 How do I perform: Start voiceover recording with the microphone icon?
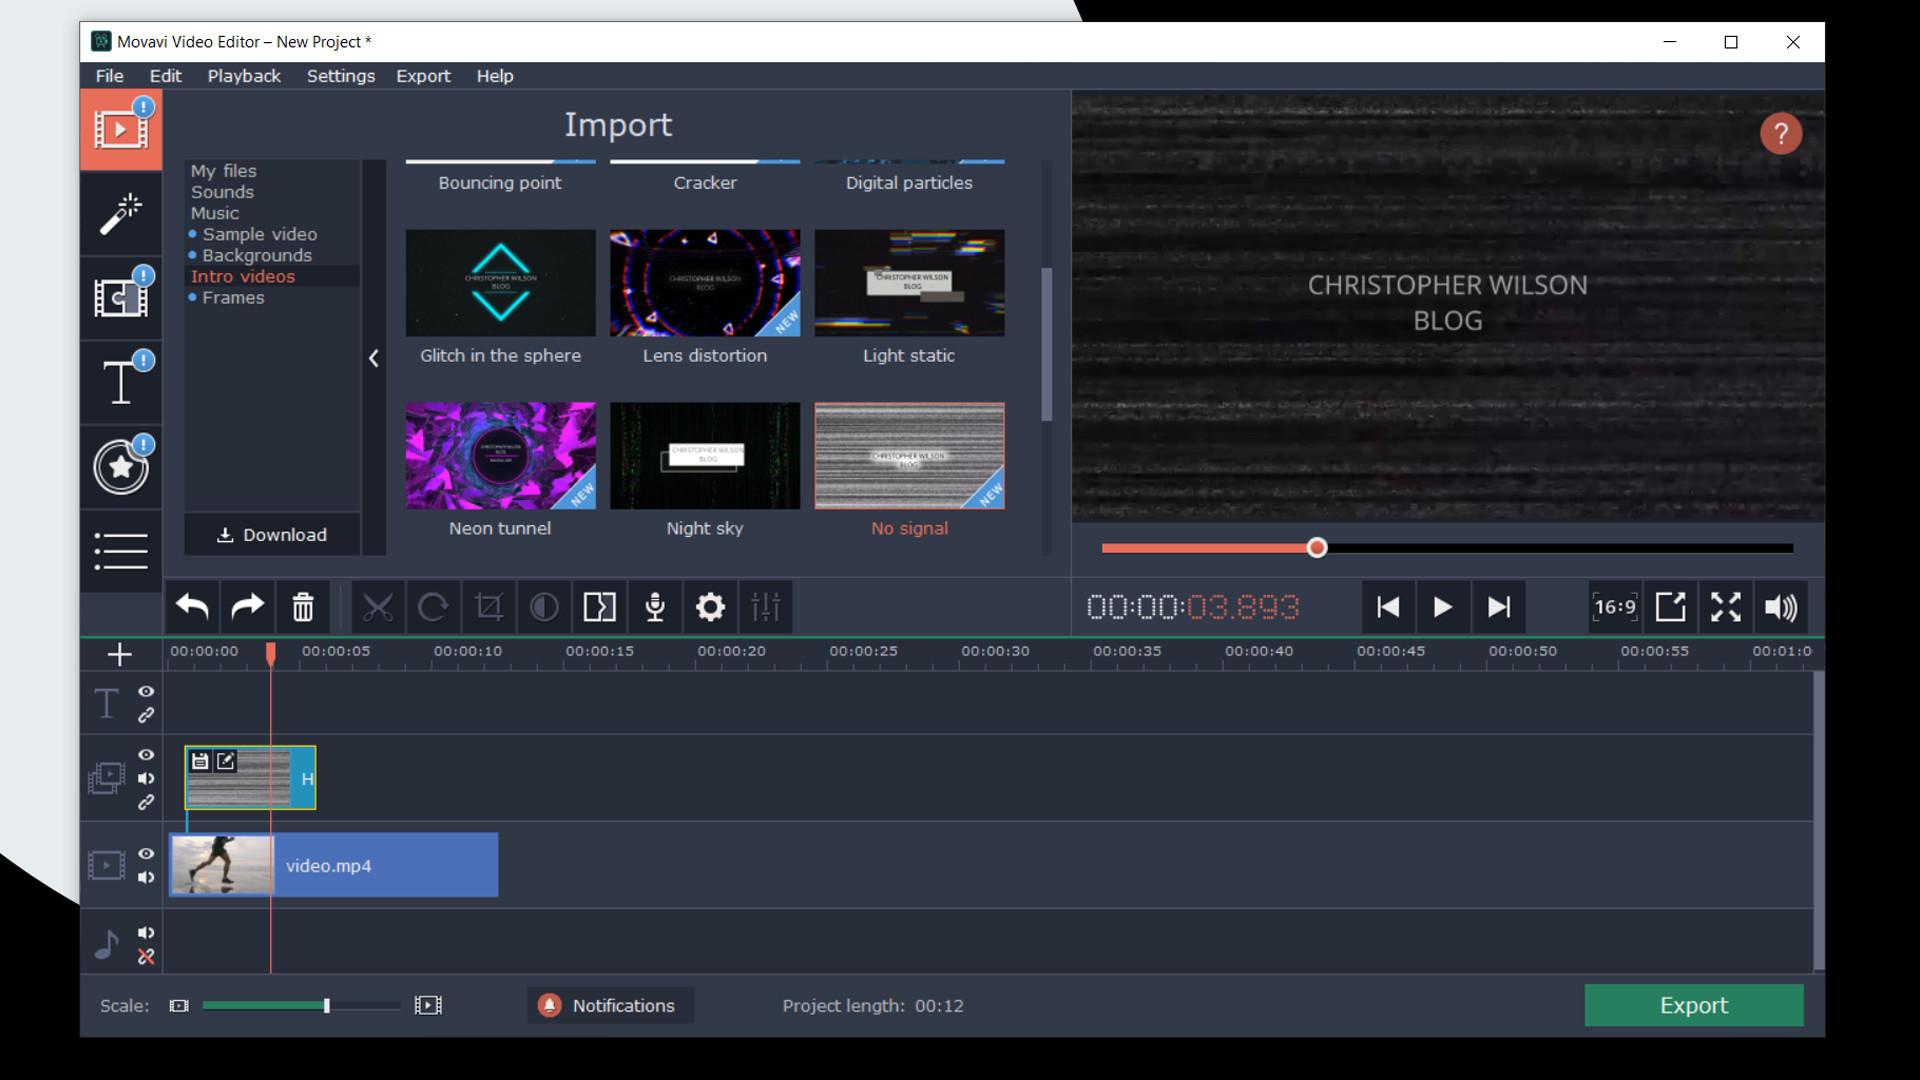coord(654,607)
